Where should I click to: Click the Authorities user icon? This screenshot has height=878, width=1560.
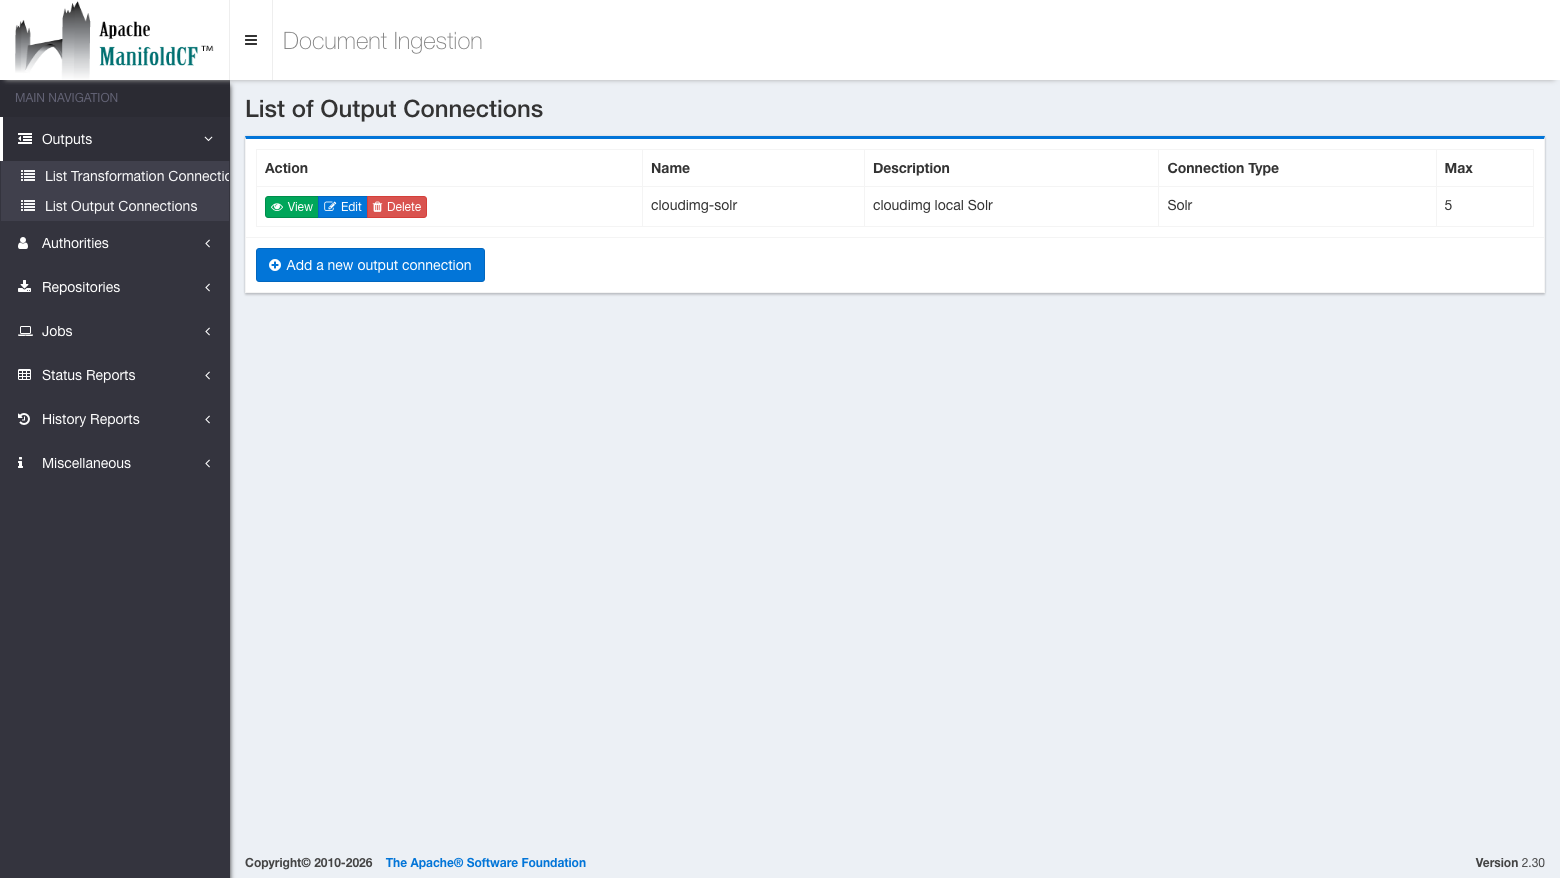pyautogui.click(x=23, y=243)
